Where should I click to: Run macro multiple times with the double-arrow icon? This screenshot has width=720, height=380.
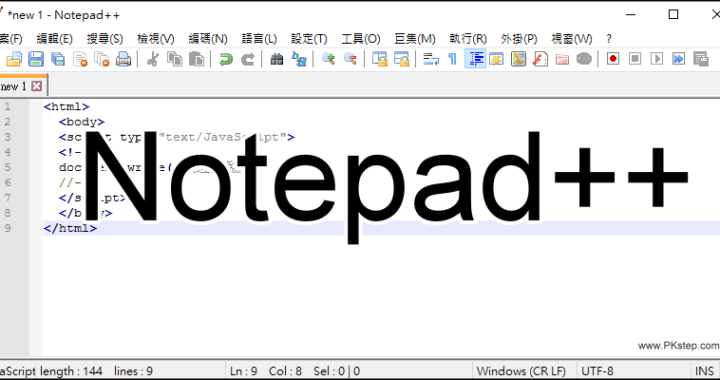tap(679, 59)
